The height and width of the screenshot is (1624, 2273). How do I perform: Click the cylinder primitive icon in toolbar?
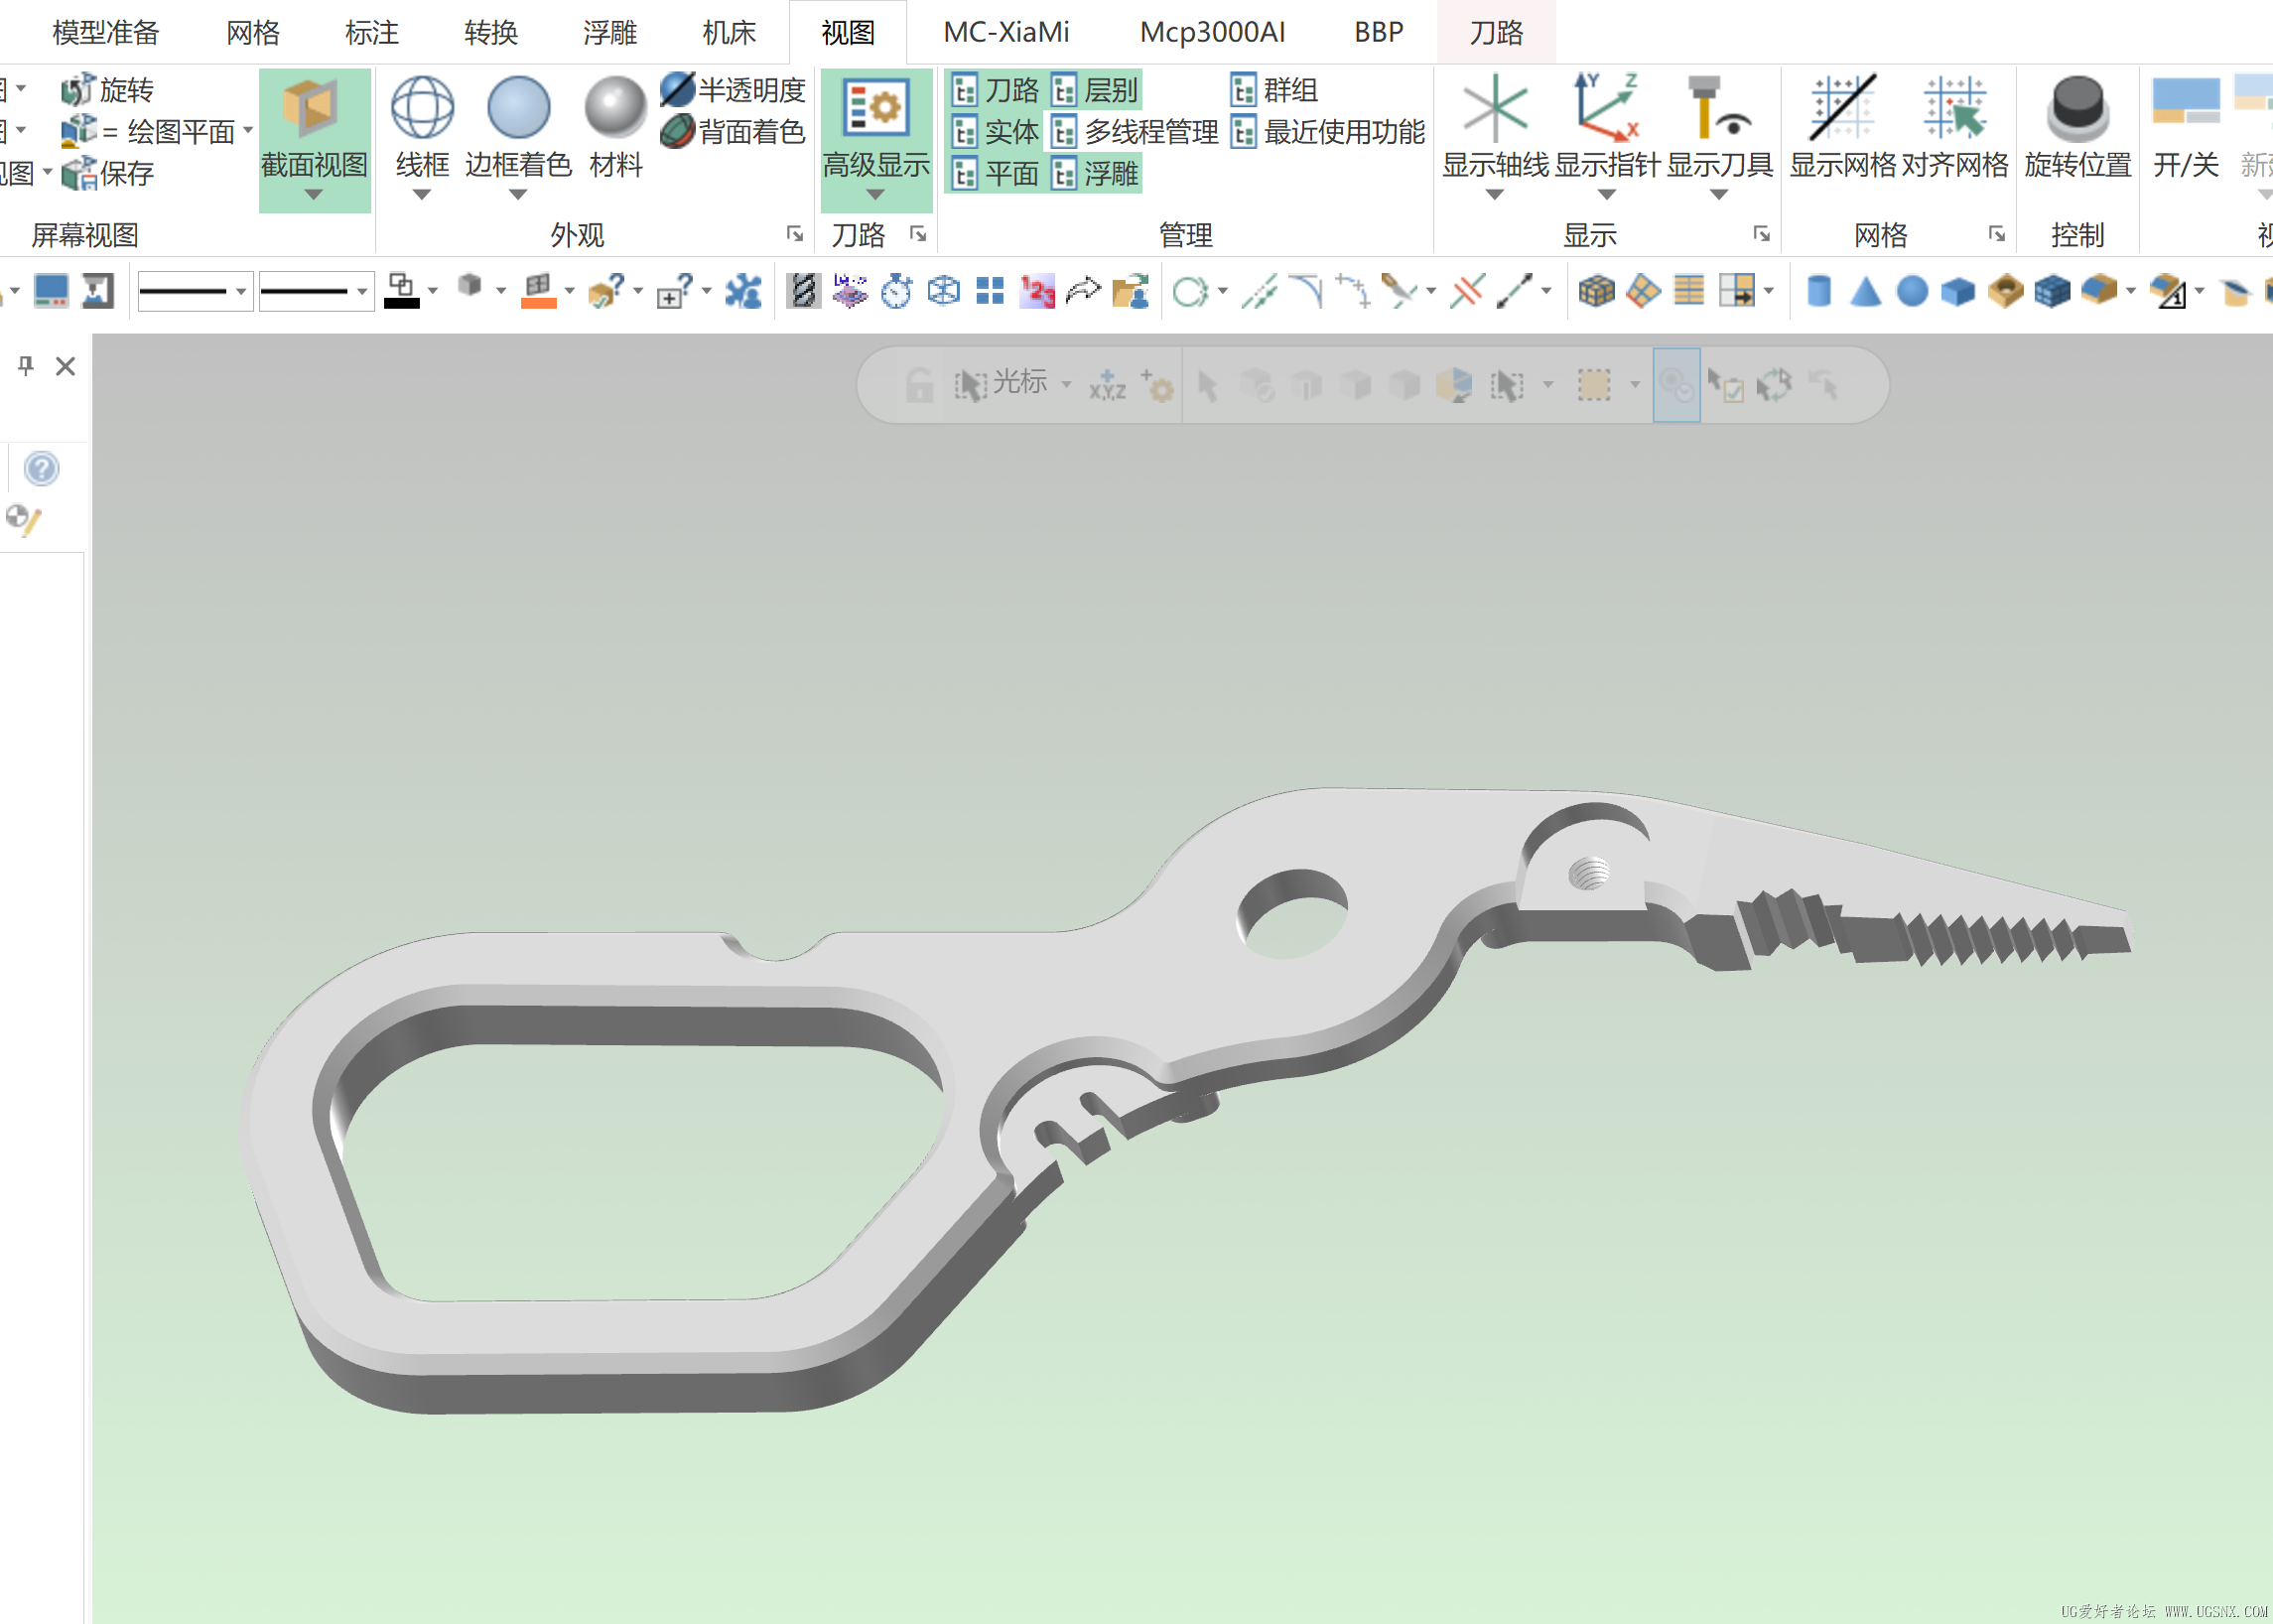point(1819,291)
